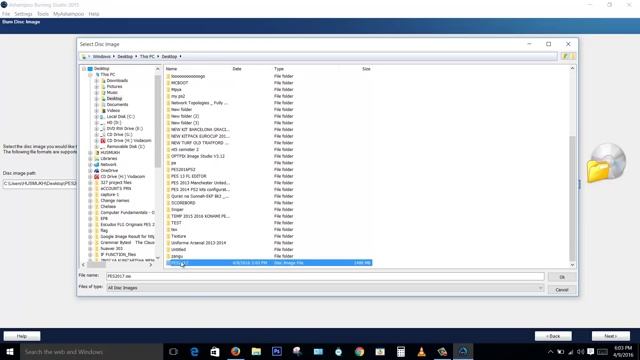Click the Windows breadcrumb in path bar
Screen dimensions: 640x360
[102, 56]
